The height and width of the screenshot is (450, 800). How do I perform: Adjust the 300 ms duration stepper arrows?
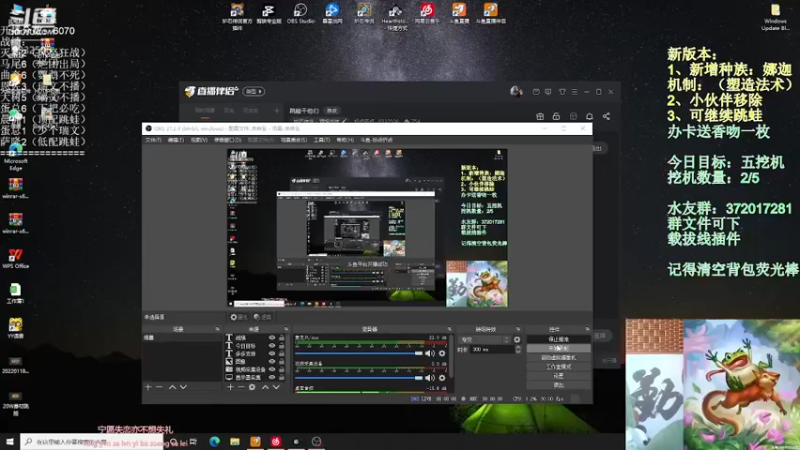(x=518, y=349)
